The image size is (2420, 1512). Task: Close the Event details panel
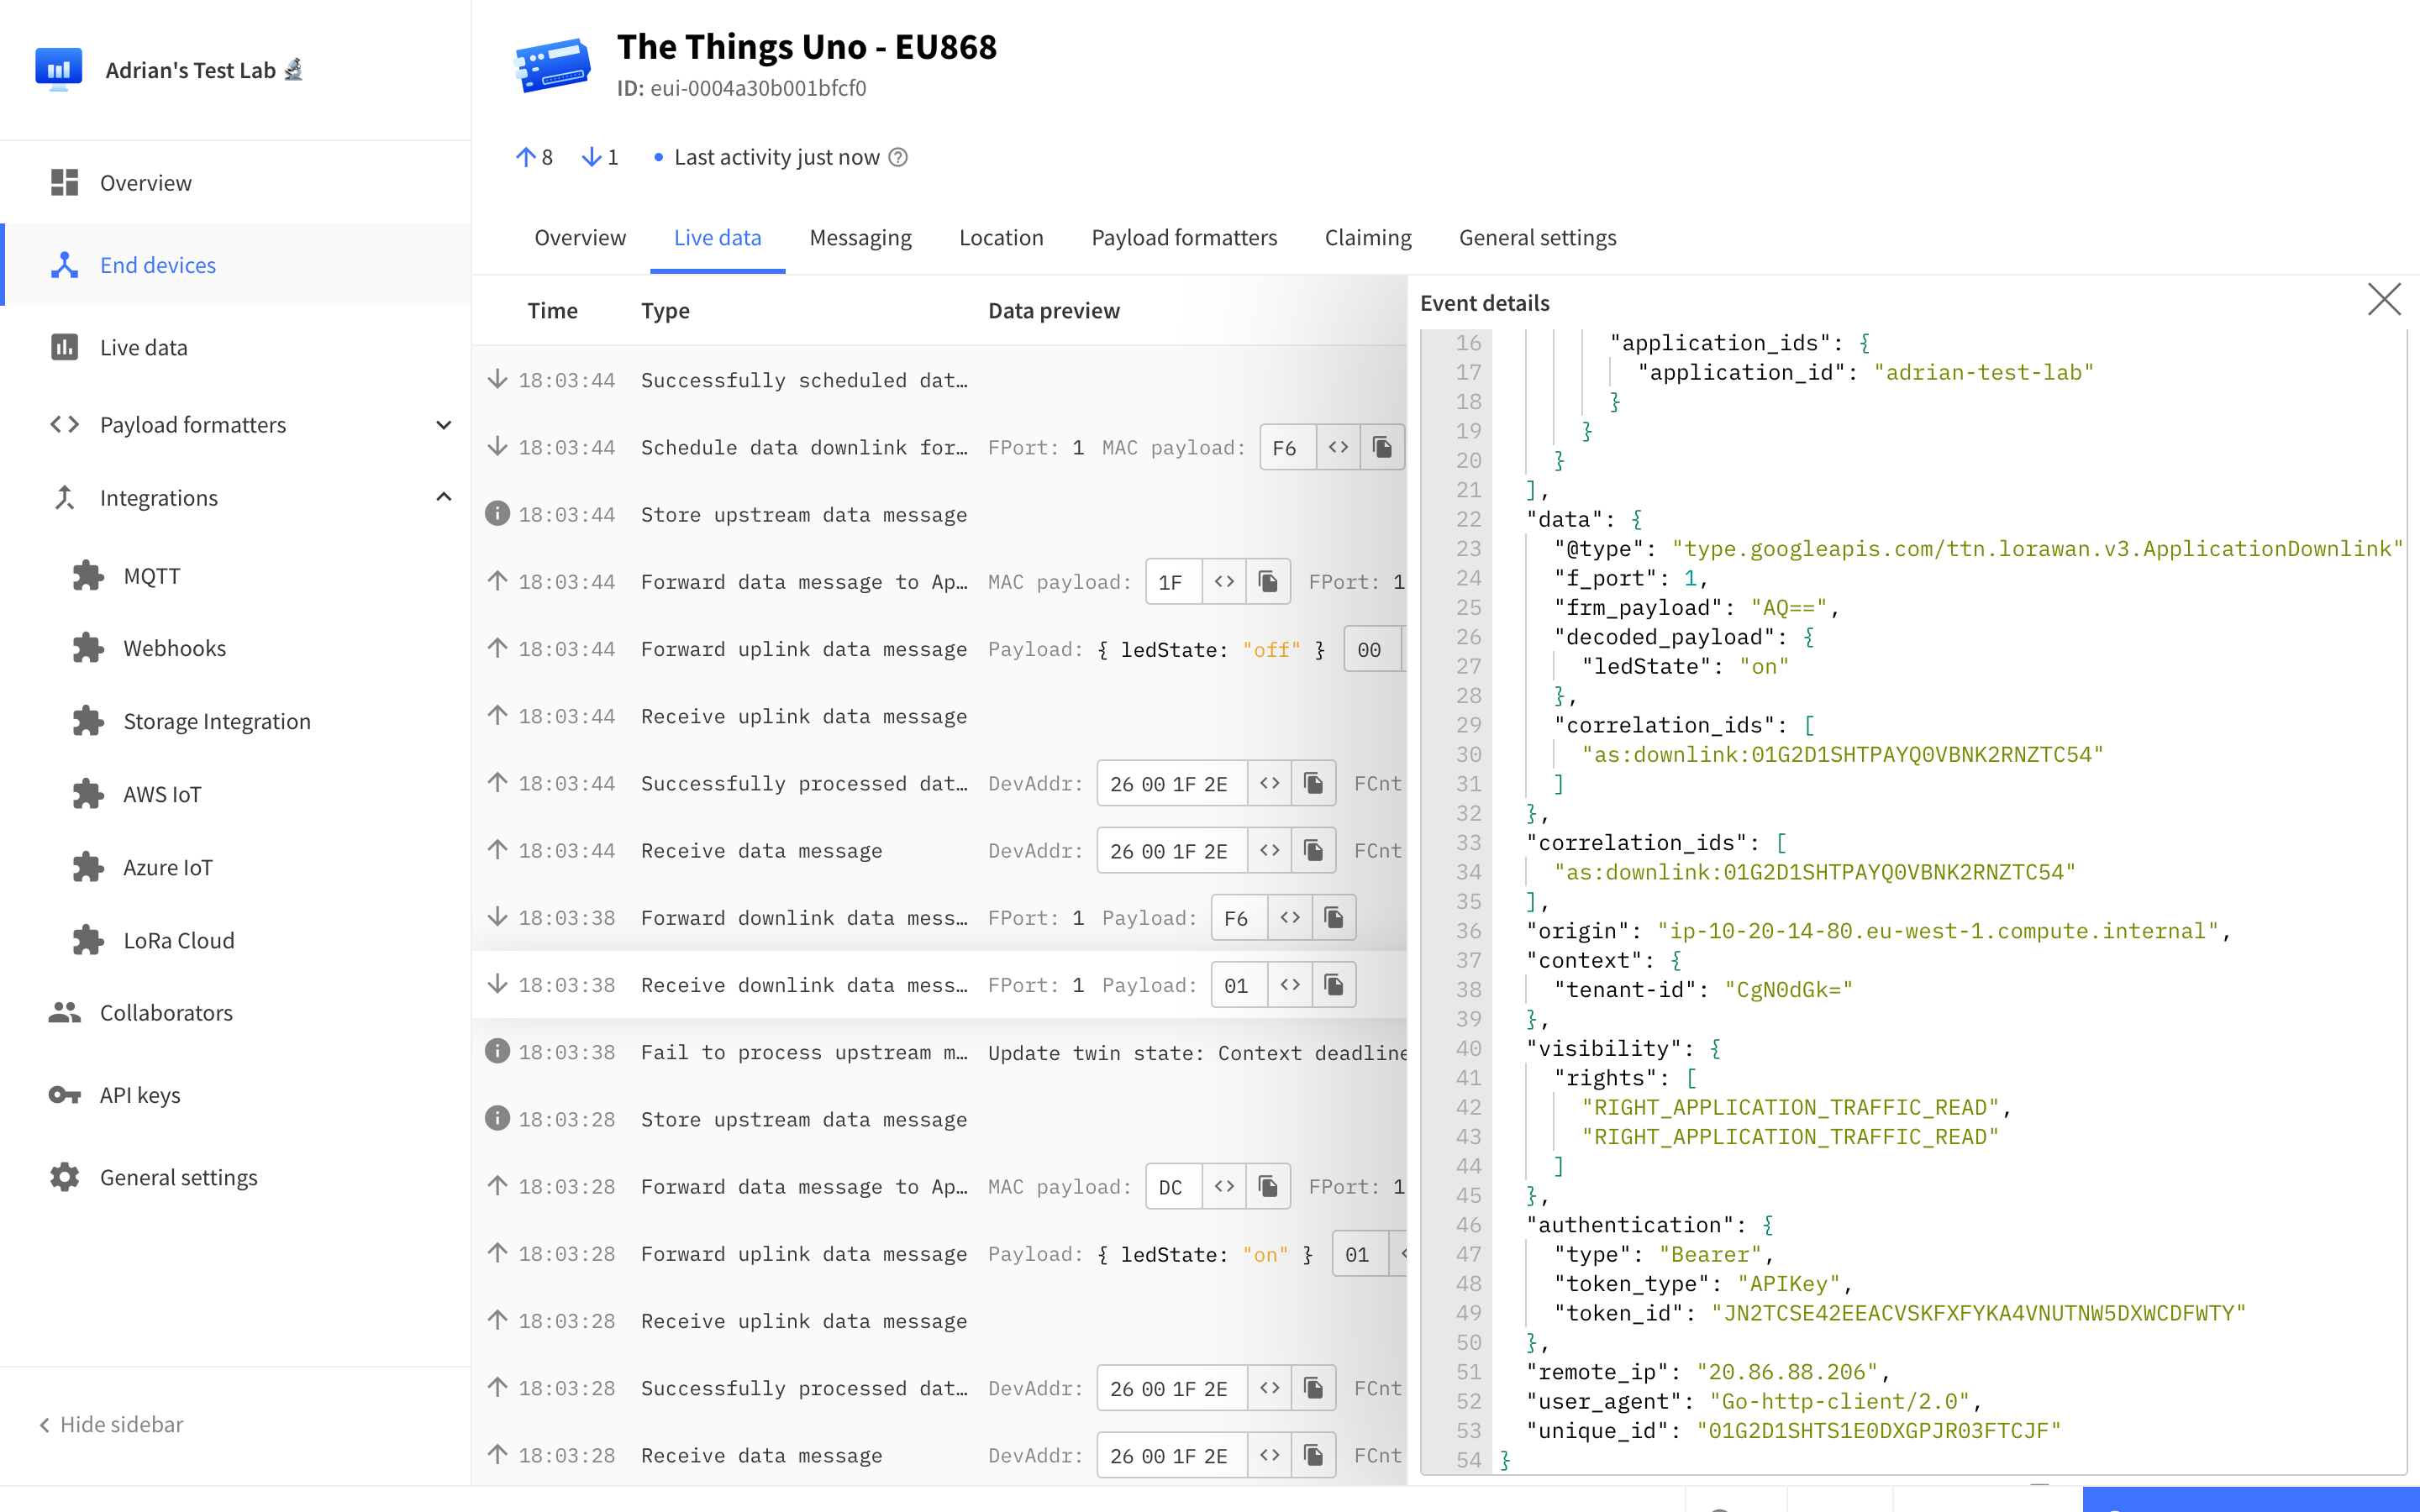tap(2383, 299)
